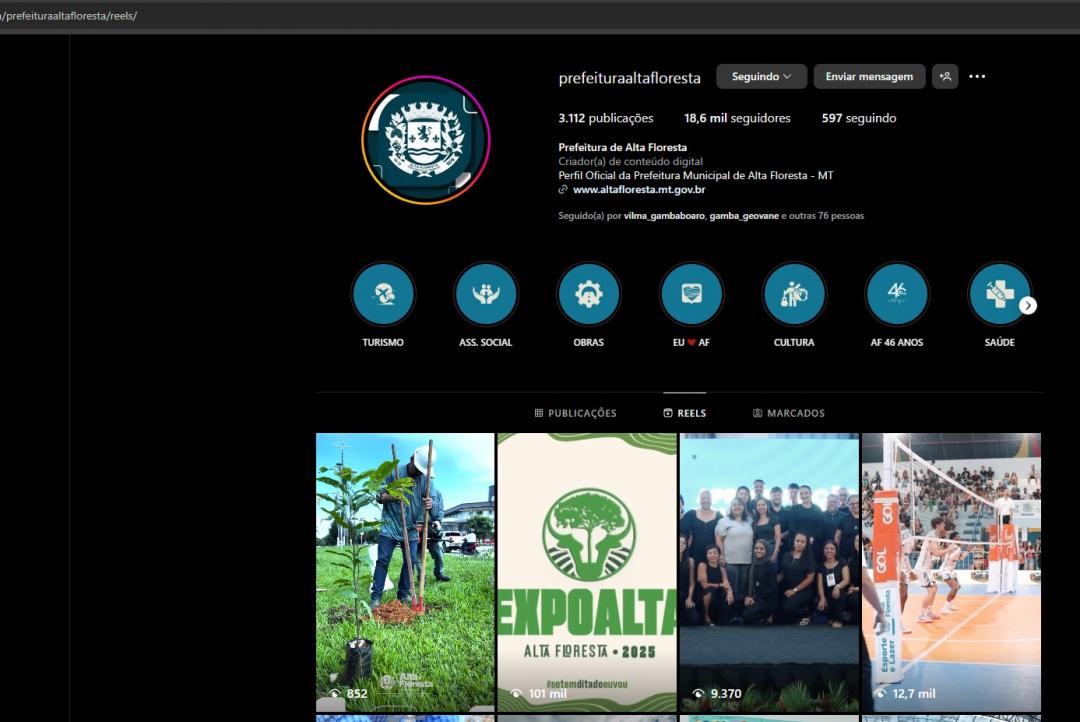This screenshot has width=1080, height=722.
Task: Switch to the Publicações tab
Action: [x=576, y=412]
